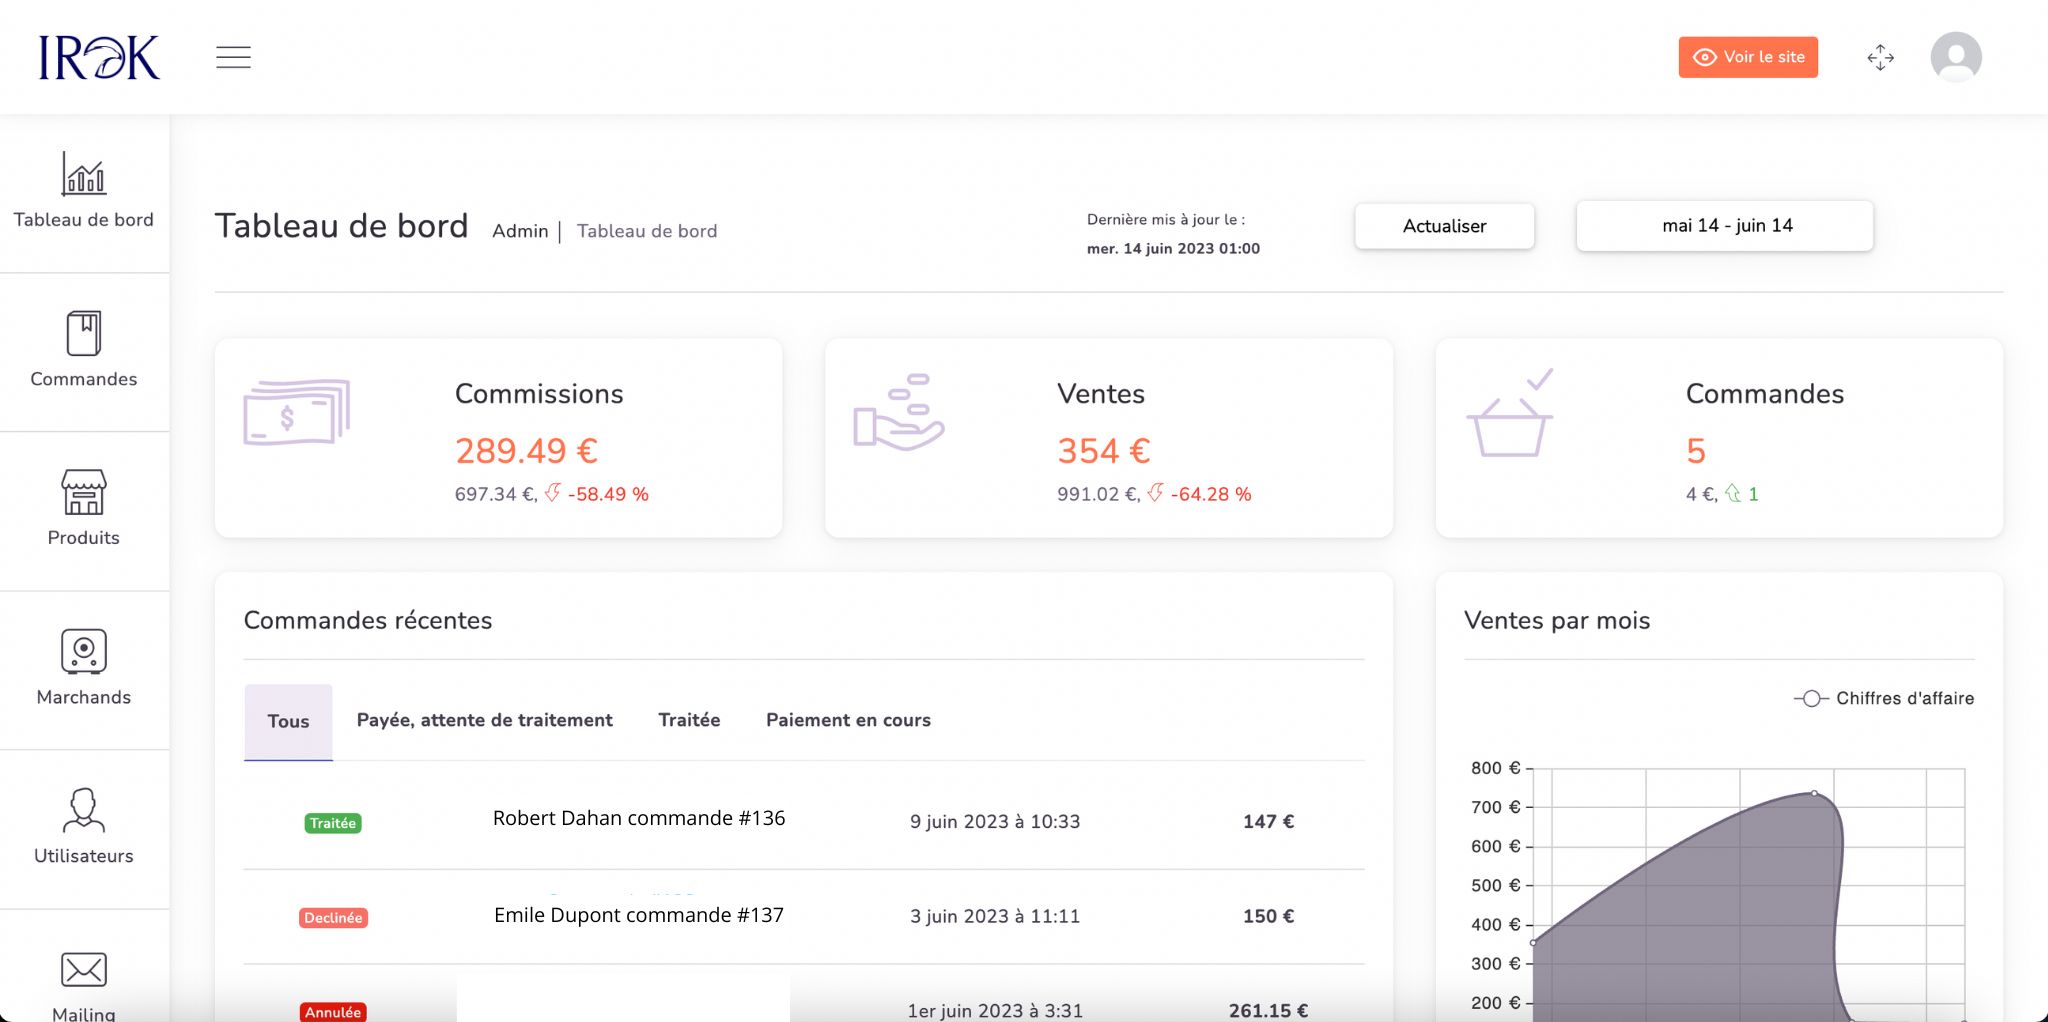
Task: Click the Voir le site button
Action: point(1748,57)
